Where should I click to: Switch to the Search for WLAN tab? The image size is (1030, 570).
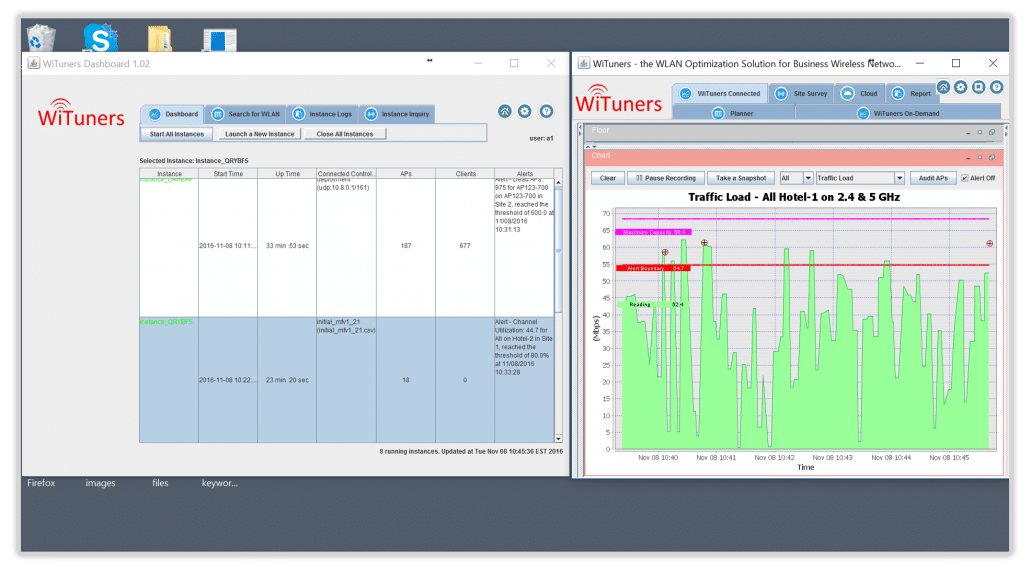point(246,114)
